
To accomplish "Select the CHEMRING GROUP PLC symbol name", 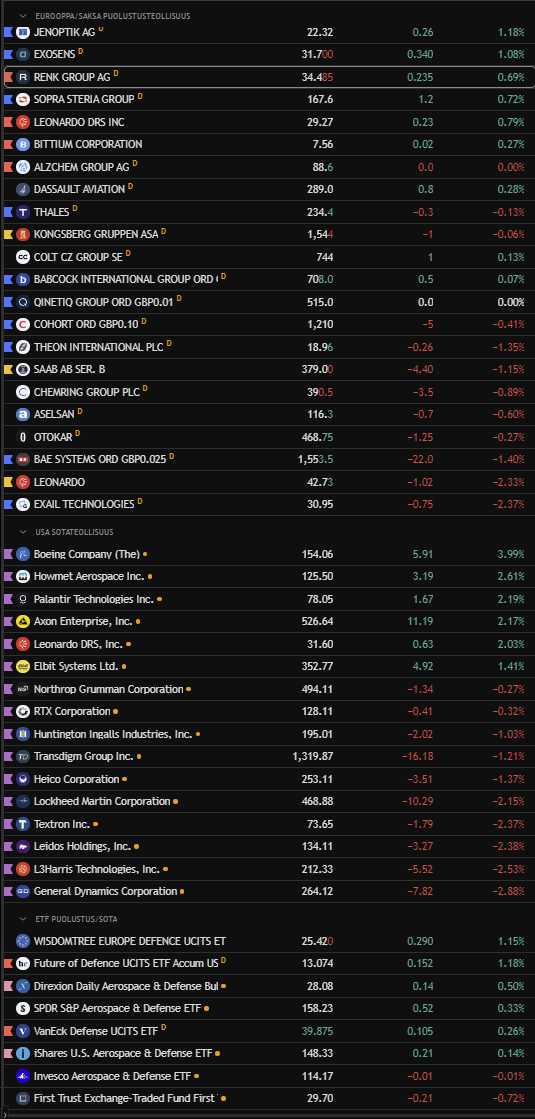I will coord(86,392).
